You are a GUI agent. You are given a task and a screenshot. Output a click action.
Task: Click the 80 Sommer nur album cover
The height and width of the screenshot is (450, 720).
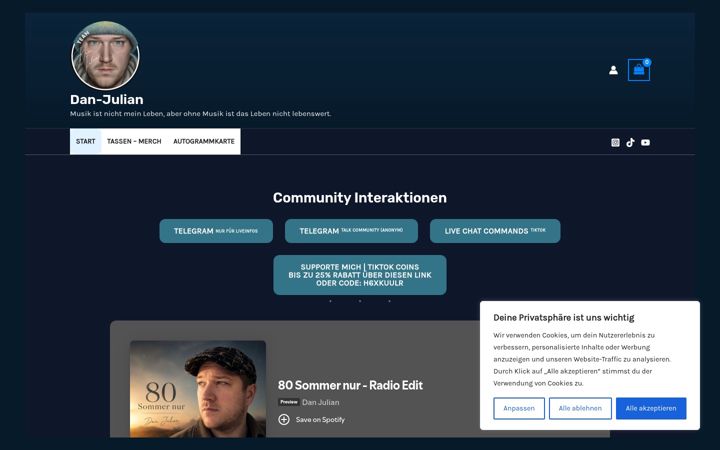pos(198,388)
